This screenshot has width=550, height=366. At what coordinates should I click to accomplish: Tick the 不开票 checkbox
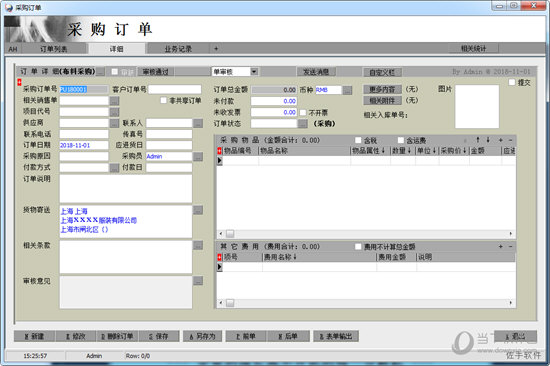(303, 113)
